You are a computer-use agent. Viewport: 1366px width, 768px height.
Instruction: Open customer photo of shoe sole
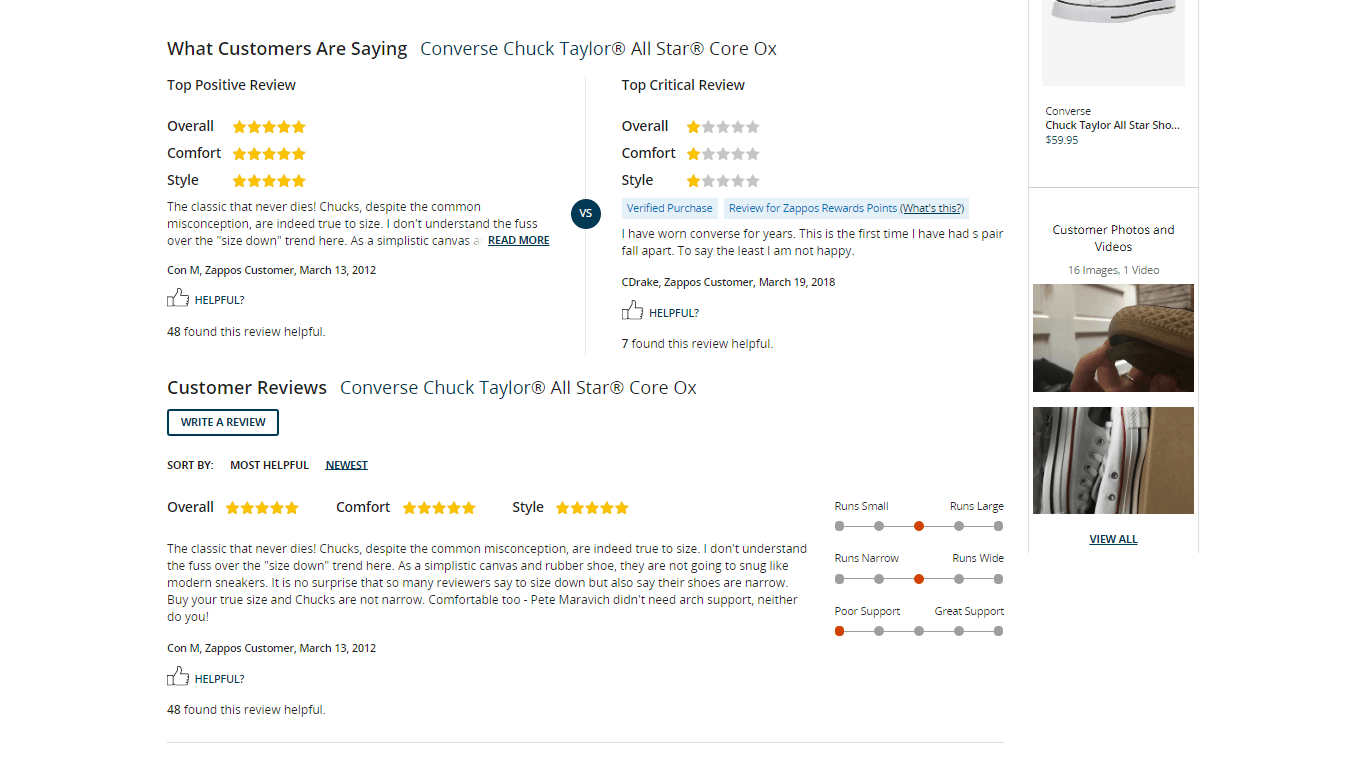coord(1113,338)
